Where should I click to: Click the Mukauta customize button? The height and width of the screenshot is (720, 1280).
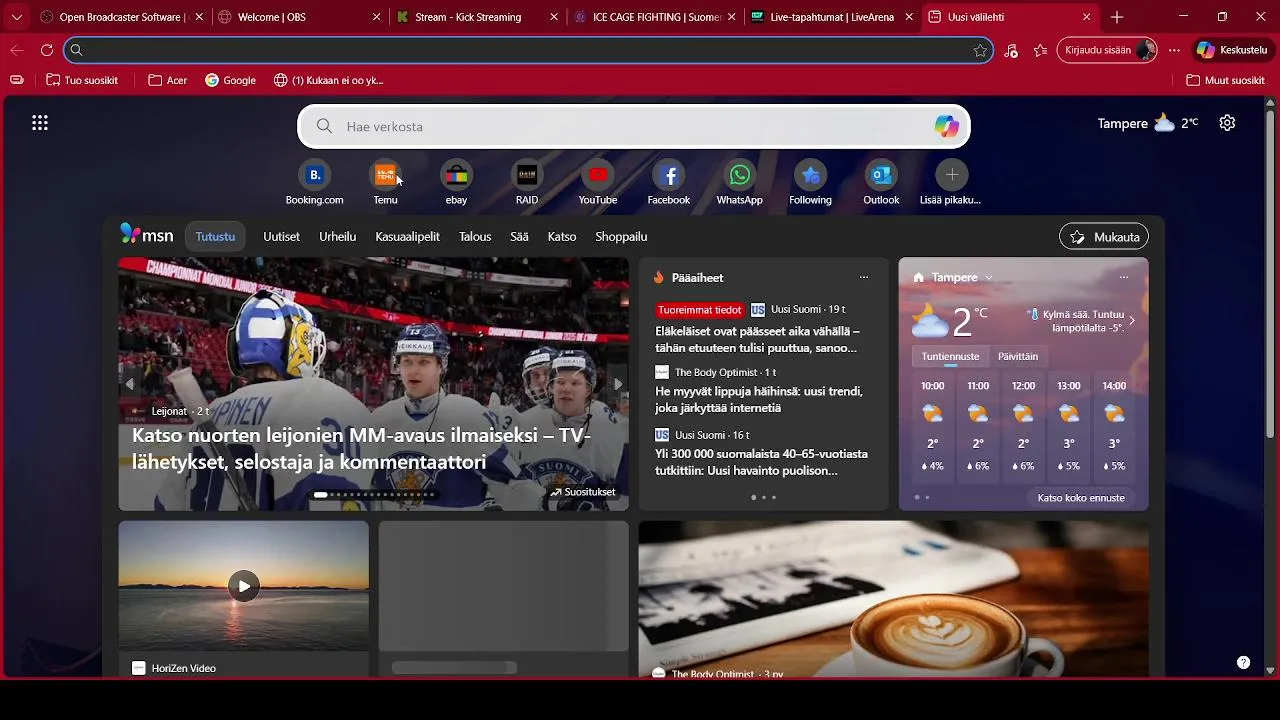click(x=1104, y=237)
